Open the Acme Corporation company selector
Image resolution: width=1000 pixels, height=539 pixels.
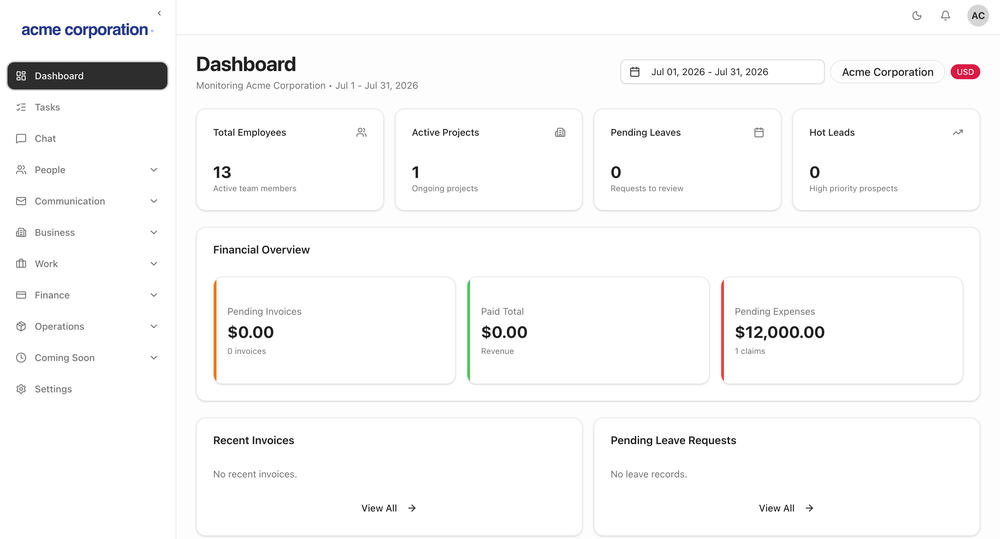point(887,72)
